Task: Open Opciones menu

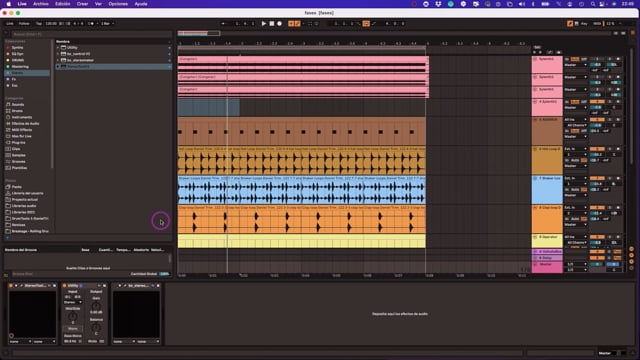Action: 118,4
